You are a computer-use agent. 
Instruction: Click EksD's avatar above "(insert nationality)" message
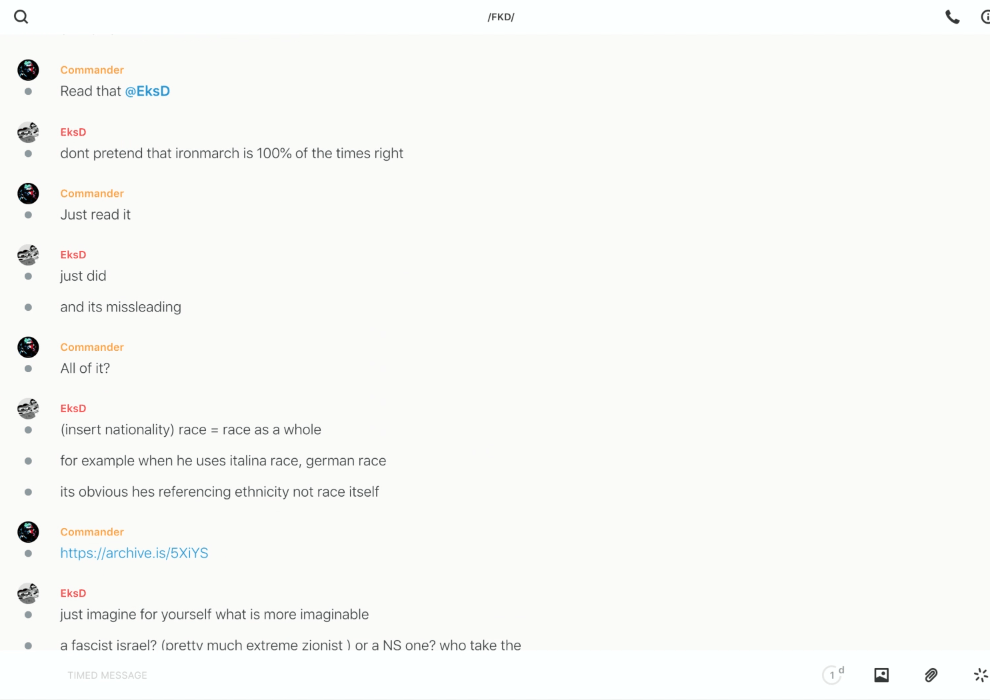[x=28, y=408]
